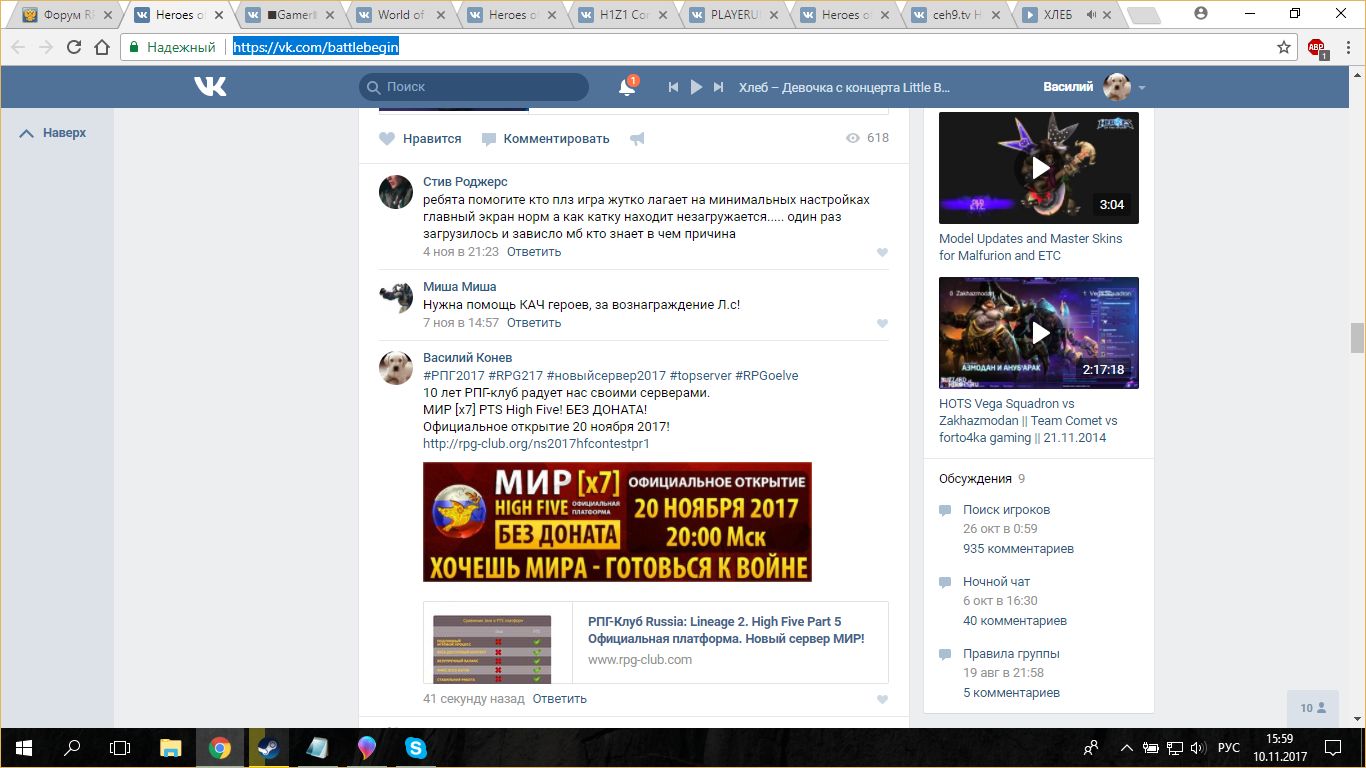Skip to next track in header player
The height and width of the screenshot is (768, 1366).
click(x=718, y=87)
